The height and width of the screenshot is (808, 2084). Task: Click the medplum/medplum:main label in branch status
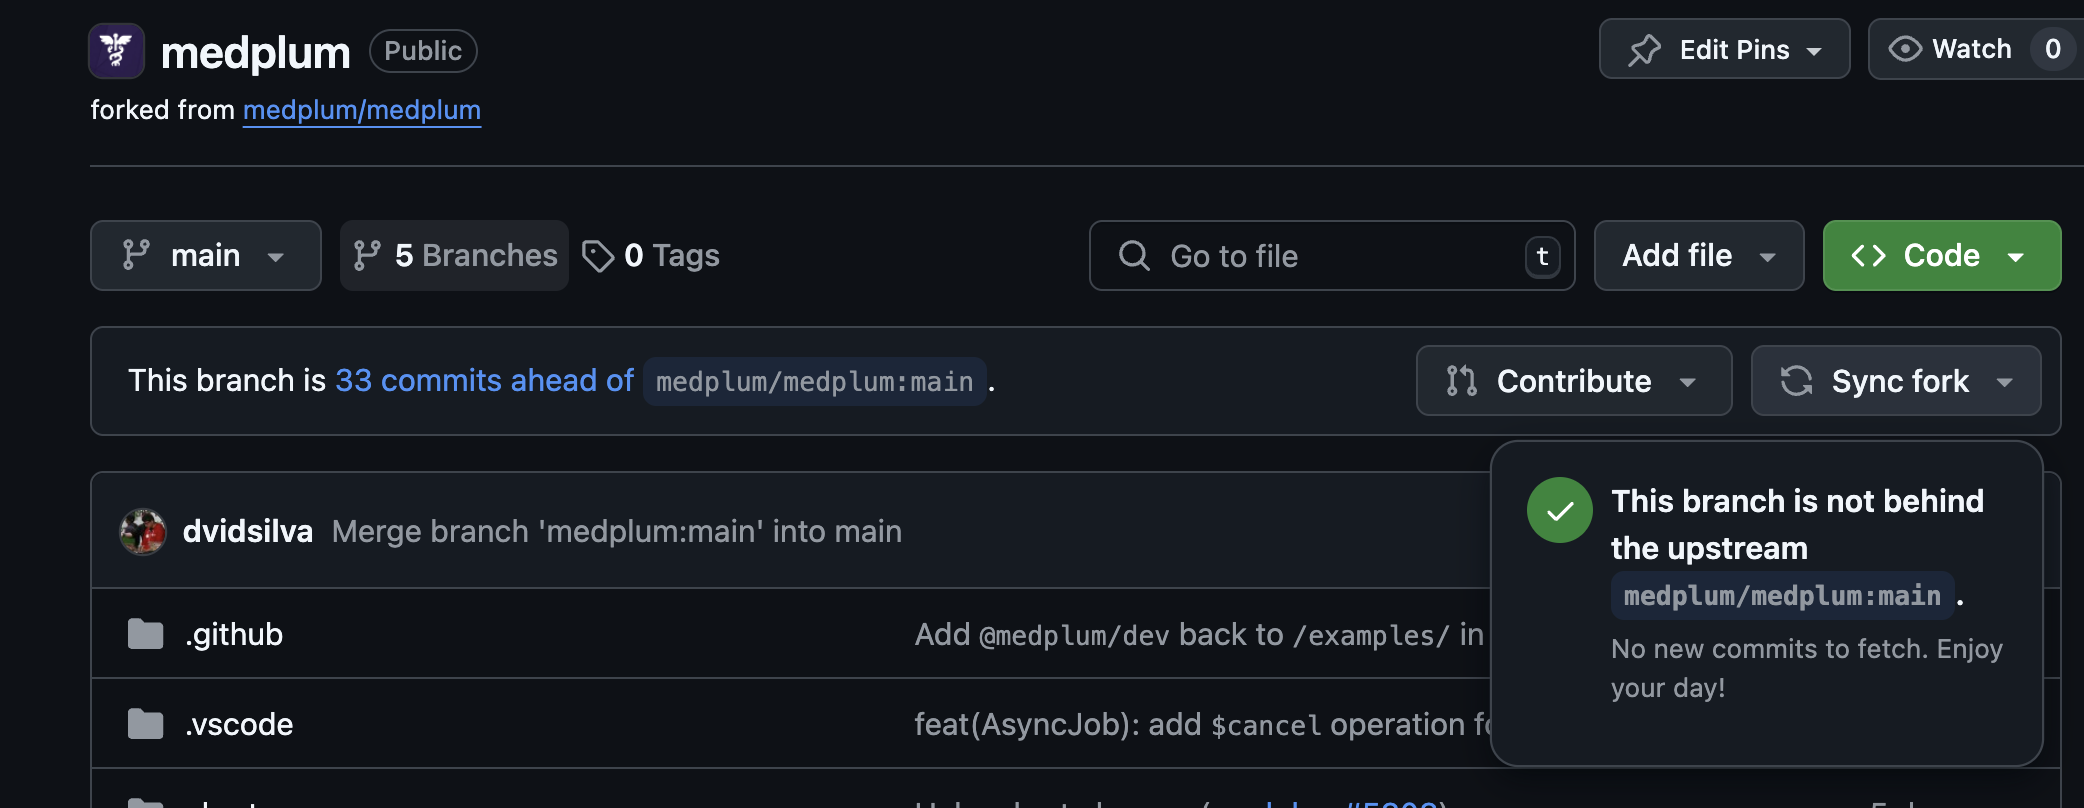pos(815,381)
